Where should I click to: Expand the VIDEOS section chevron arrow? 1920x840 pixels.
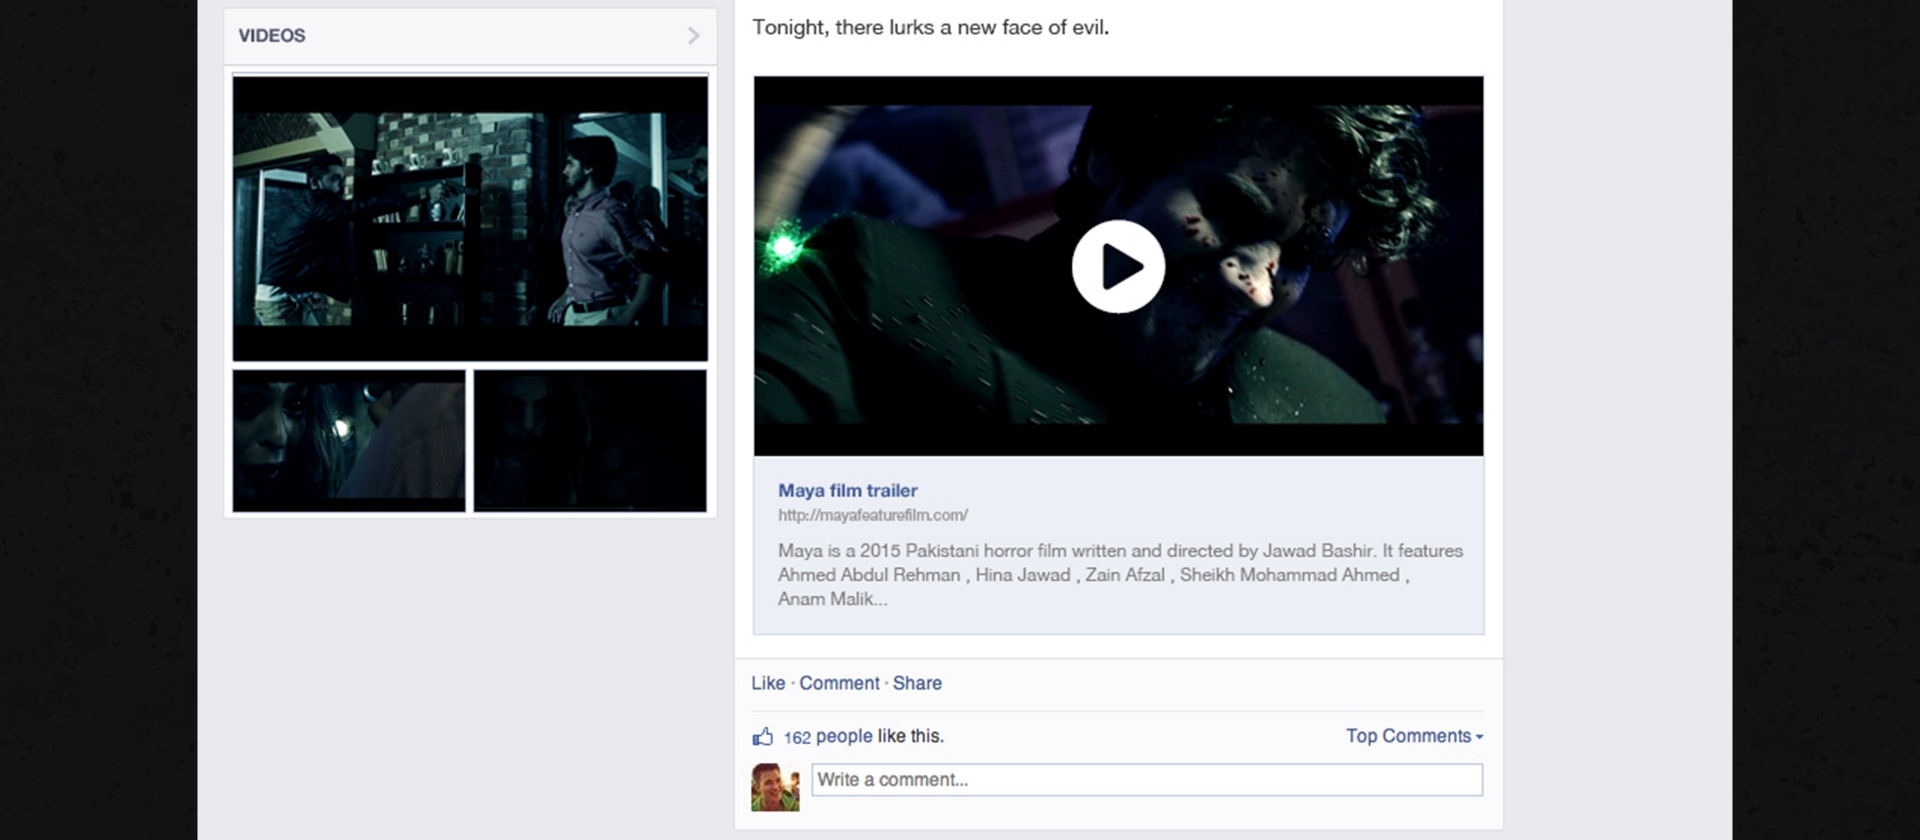click(x=693, y=36)
